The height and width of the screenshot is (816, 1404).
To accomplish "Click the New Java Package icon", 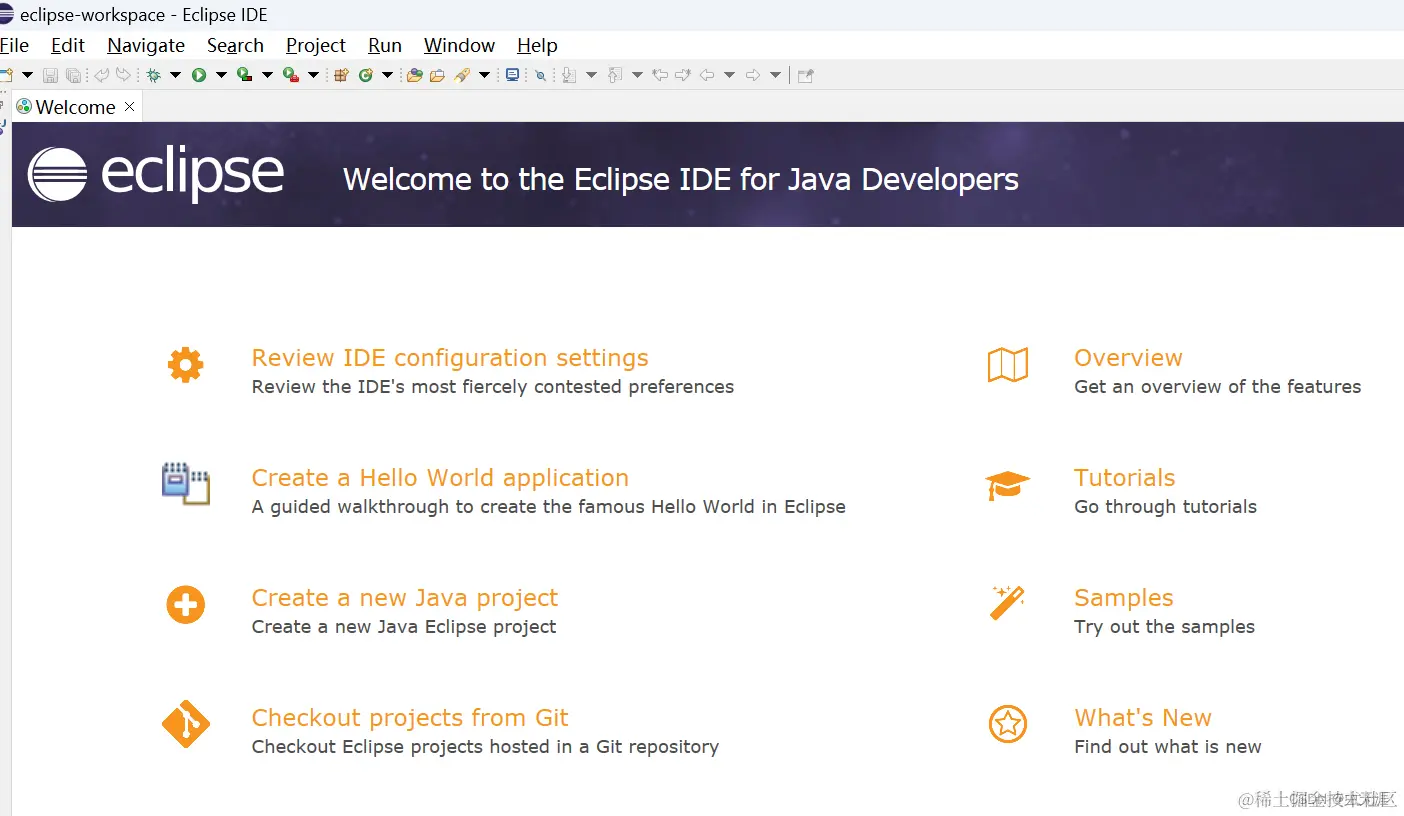I will pos(341,75).
